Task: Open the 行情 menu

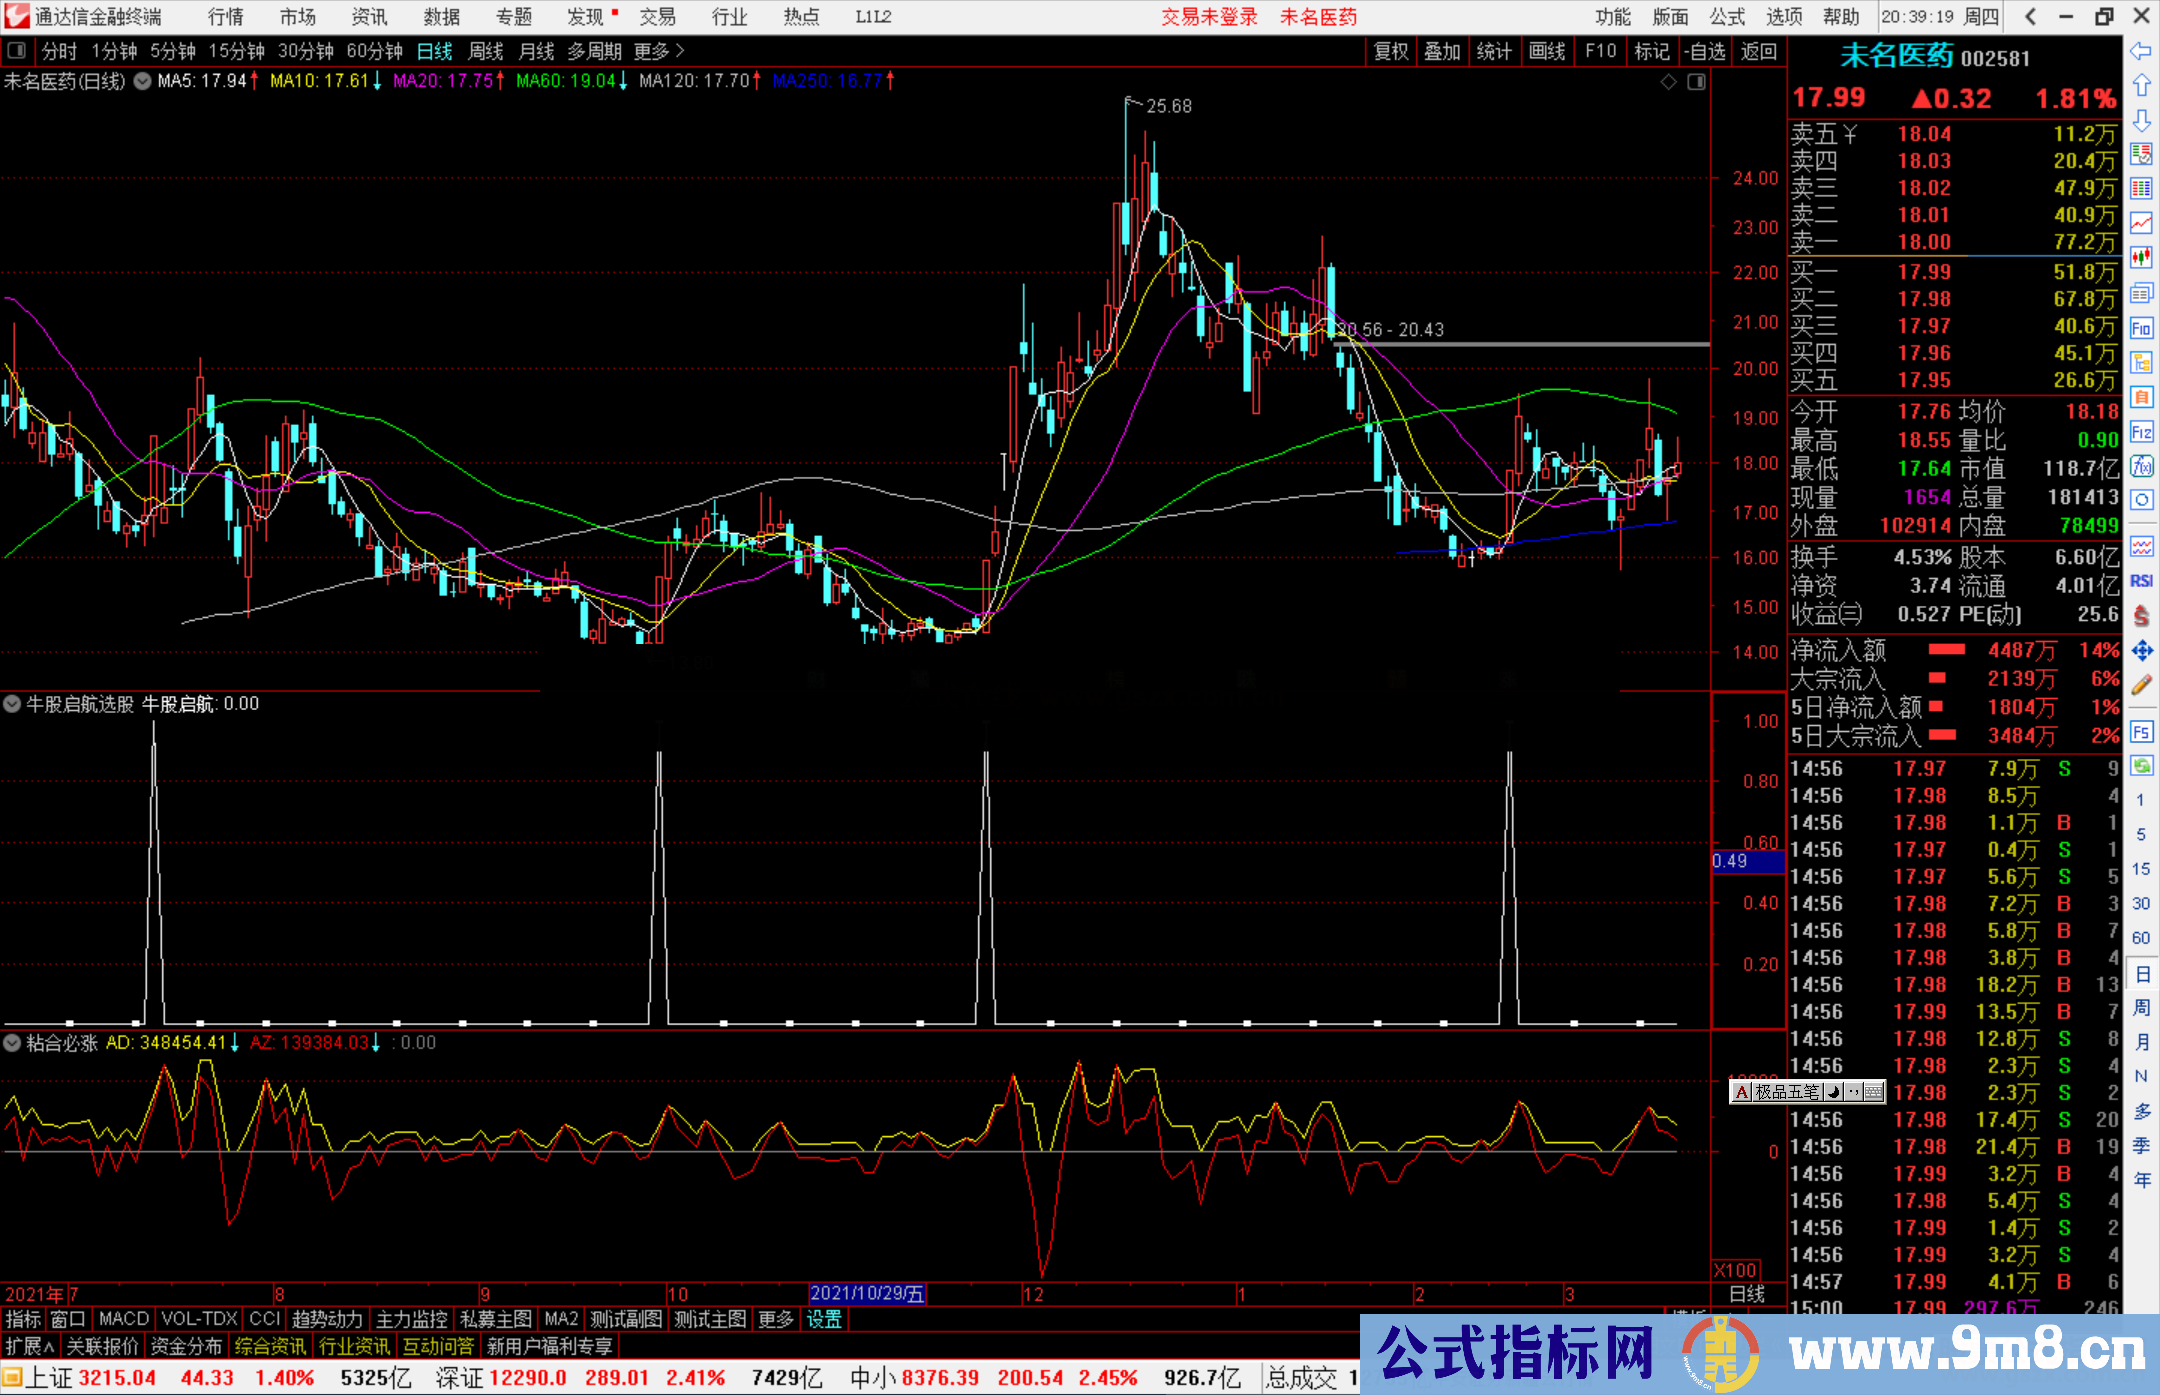Action: pyautogui.click(x=225, y=17)
